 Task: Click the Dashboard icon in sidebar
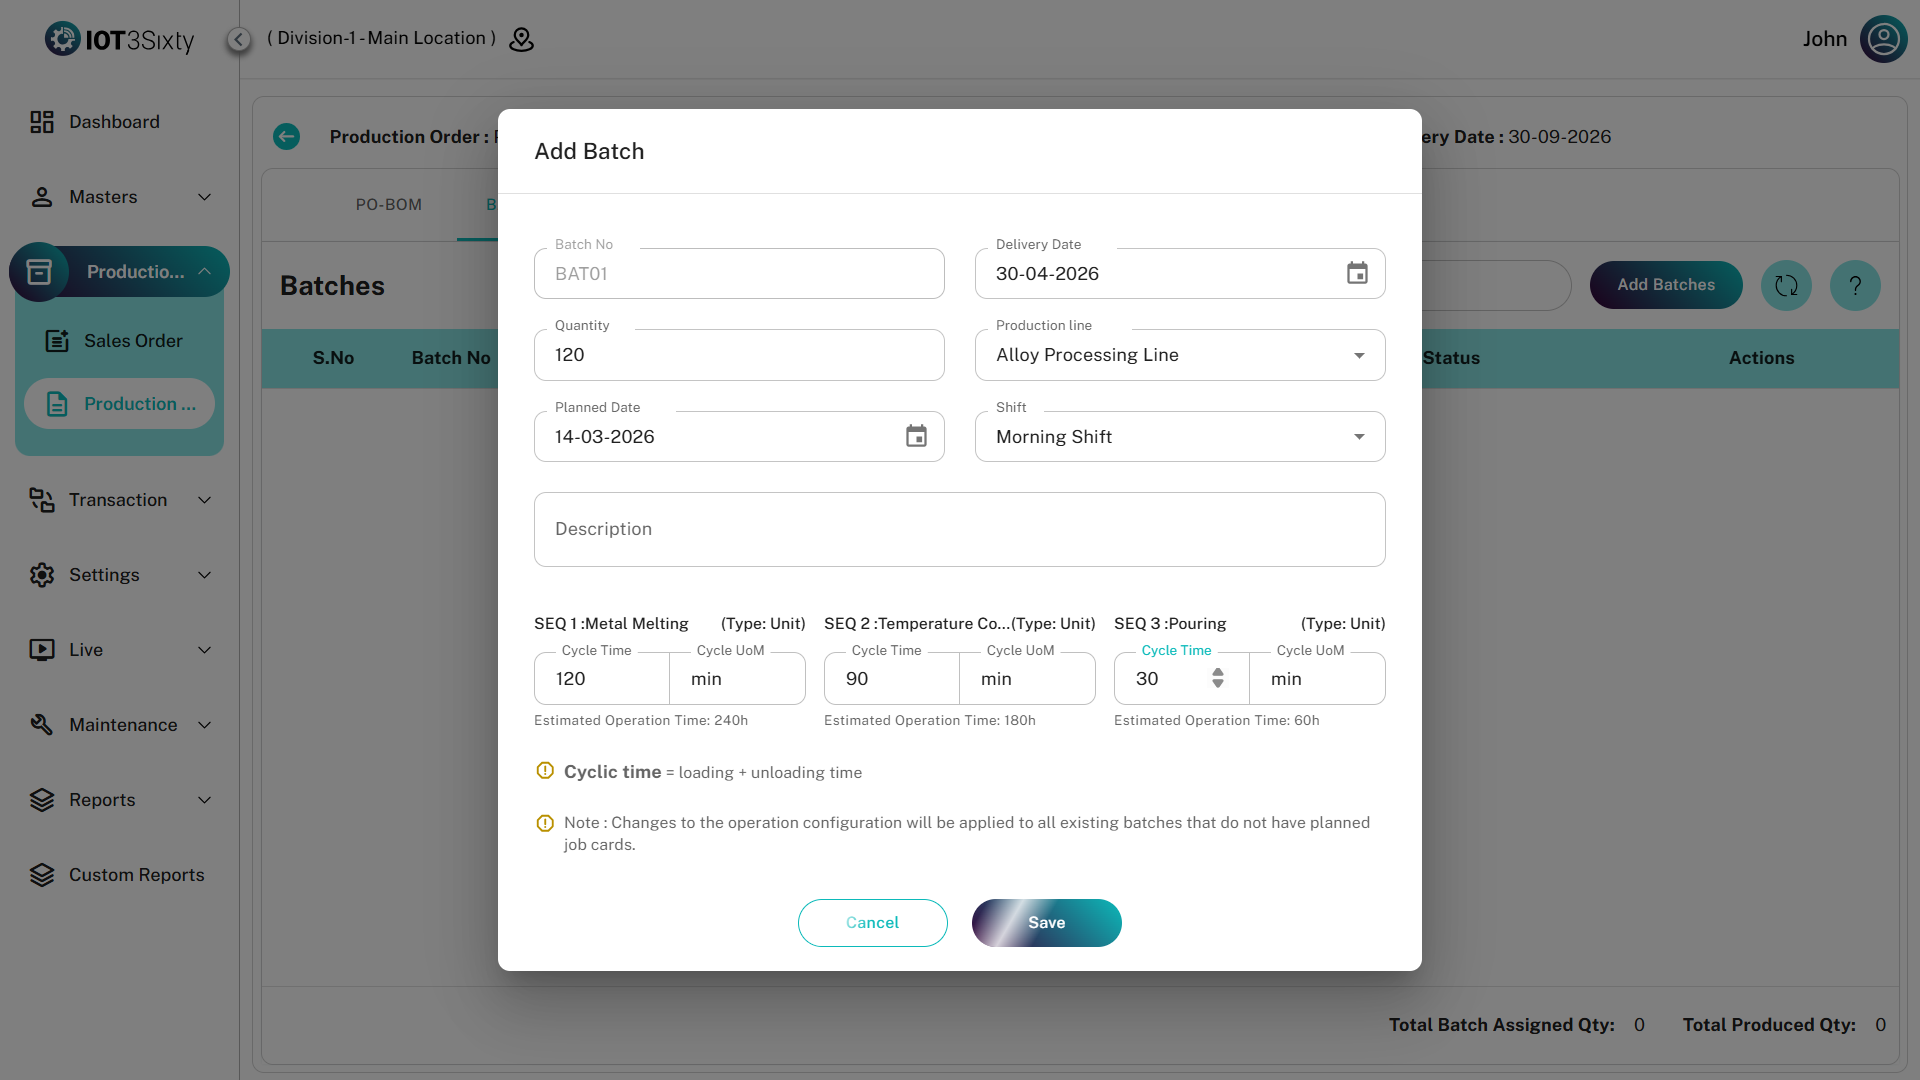tap(41, 122)
